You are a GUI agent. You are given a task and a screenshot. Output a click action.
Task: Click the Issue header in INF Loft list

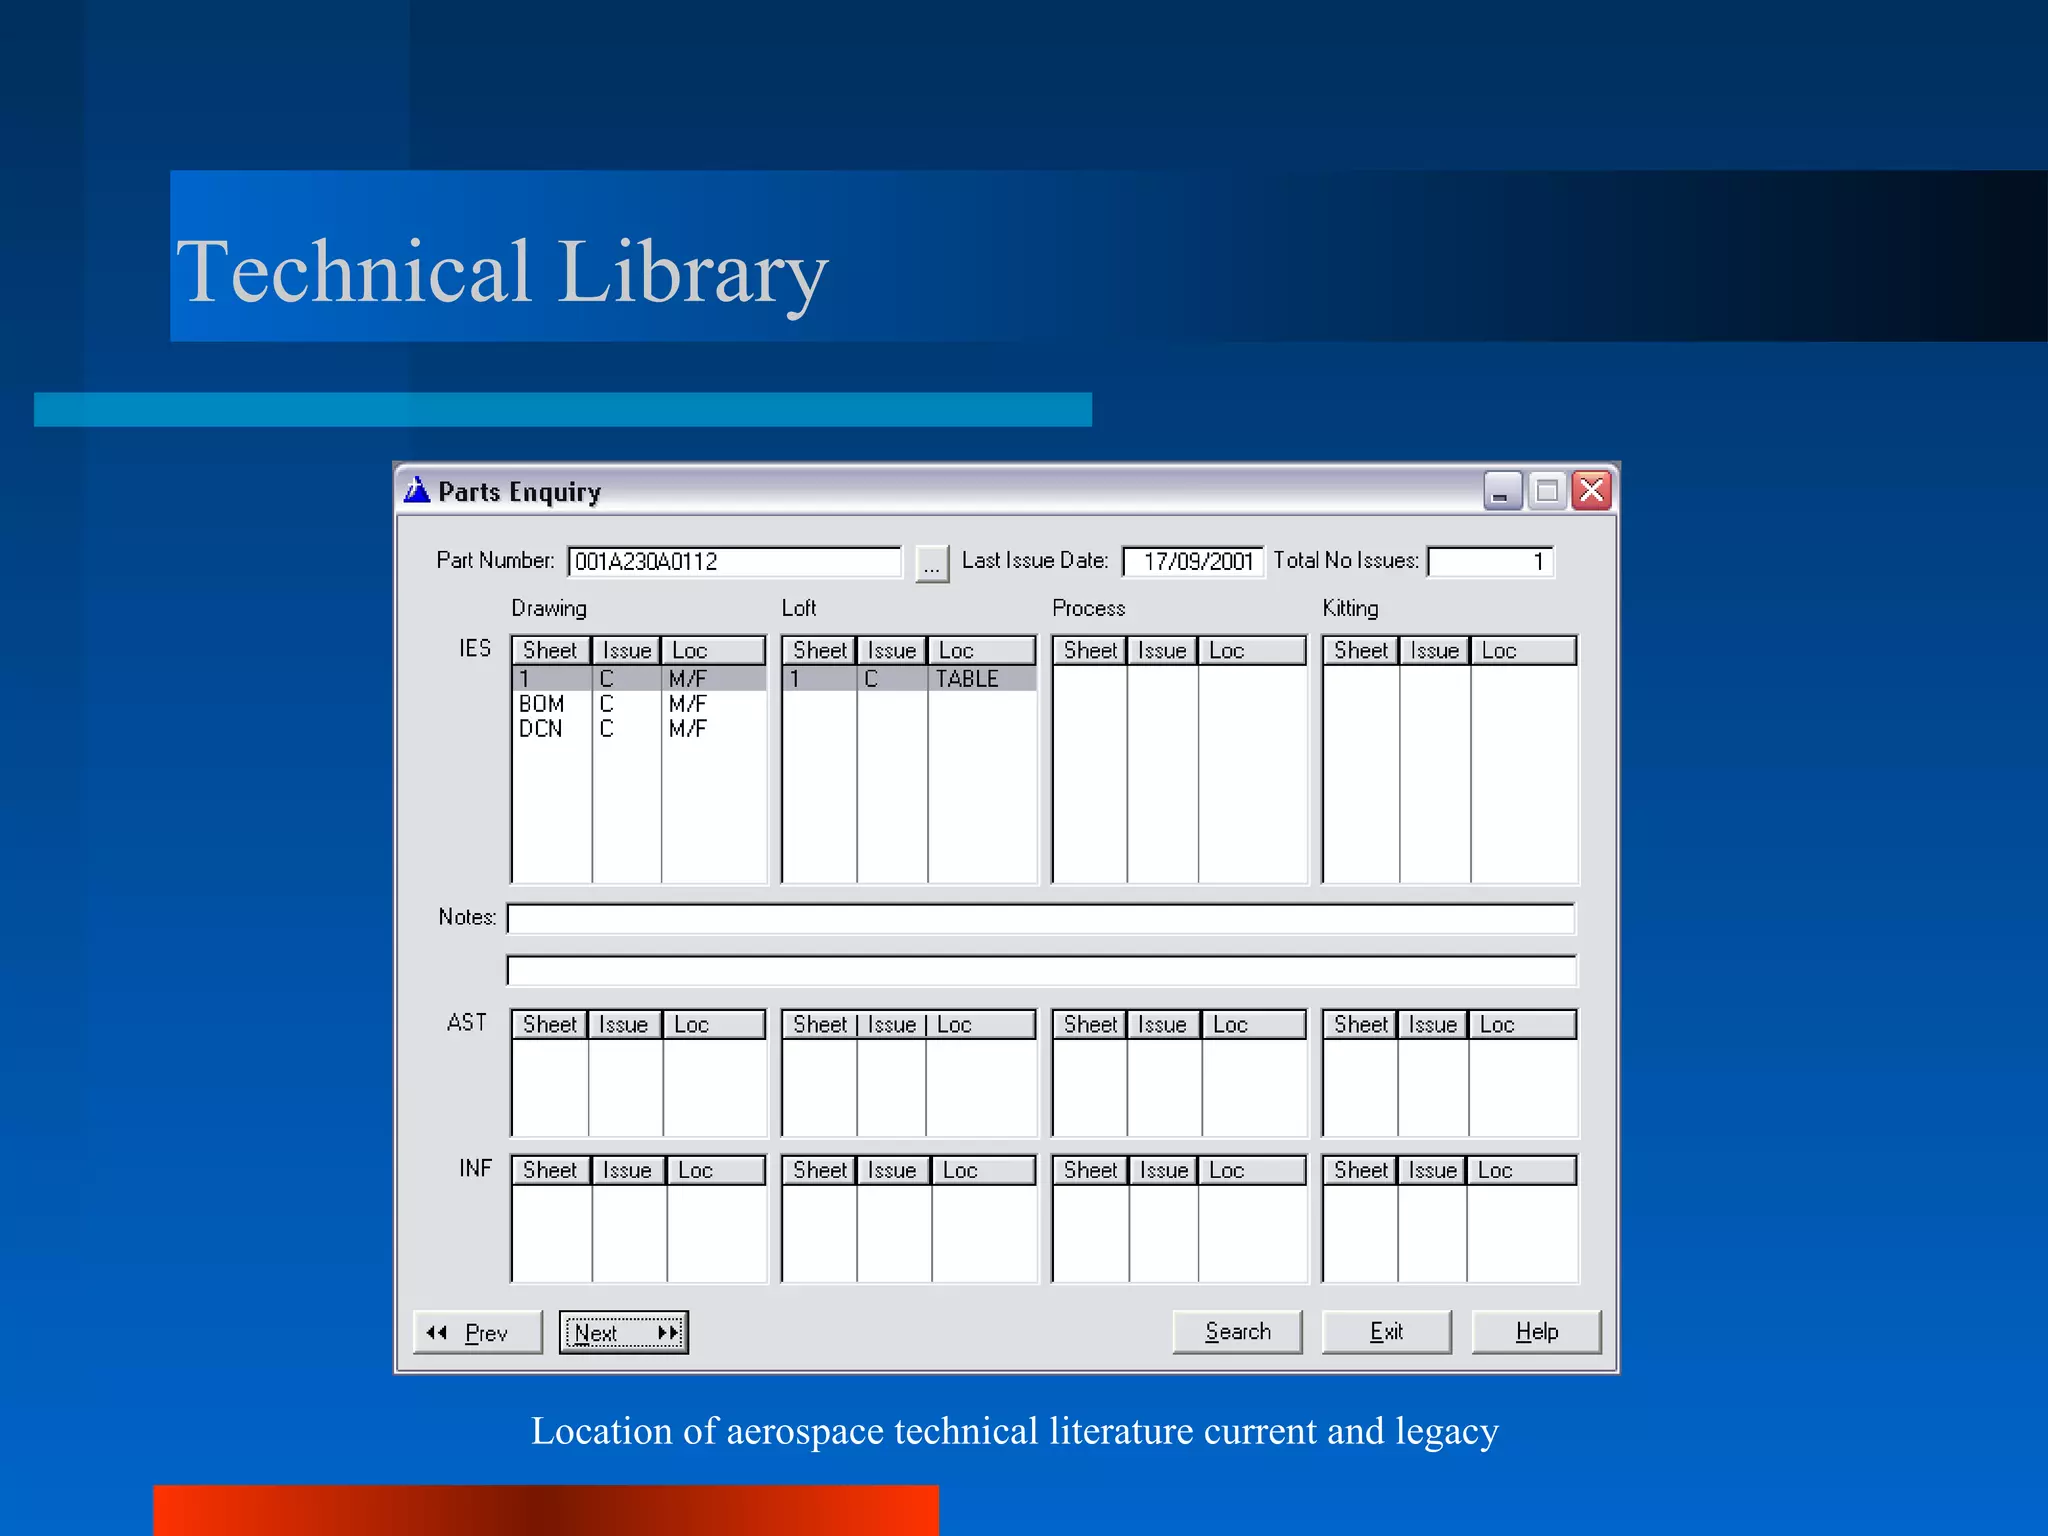[894, 1170]
